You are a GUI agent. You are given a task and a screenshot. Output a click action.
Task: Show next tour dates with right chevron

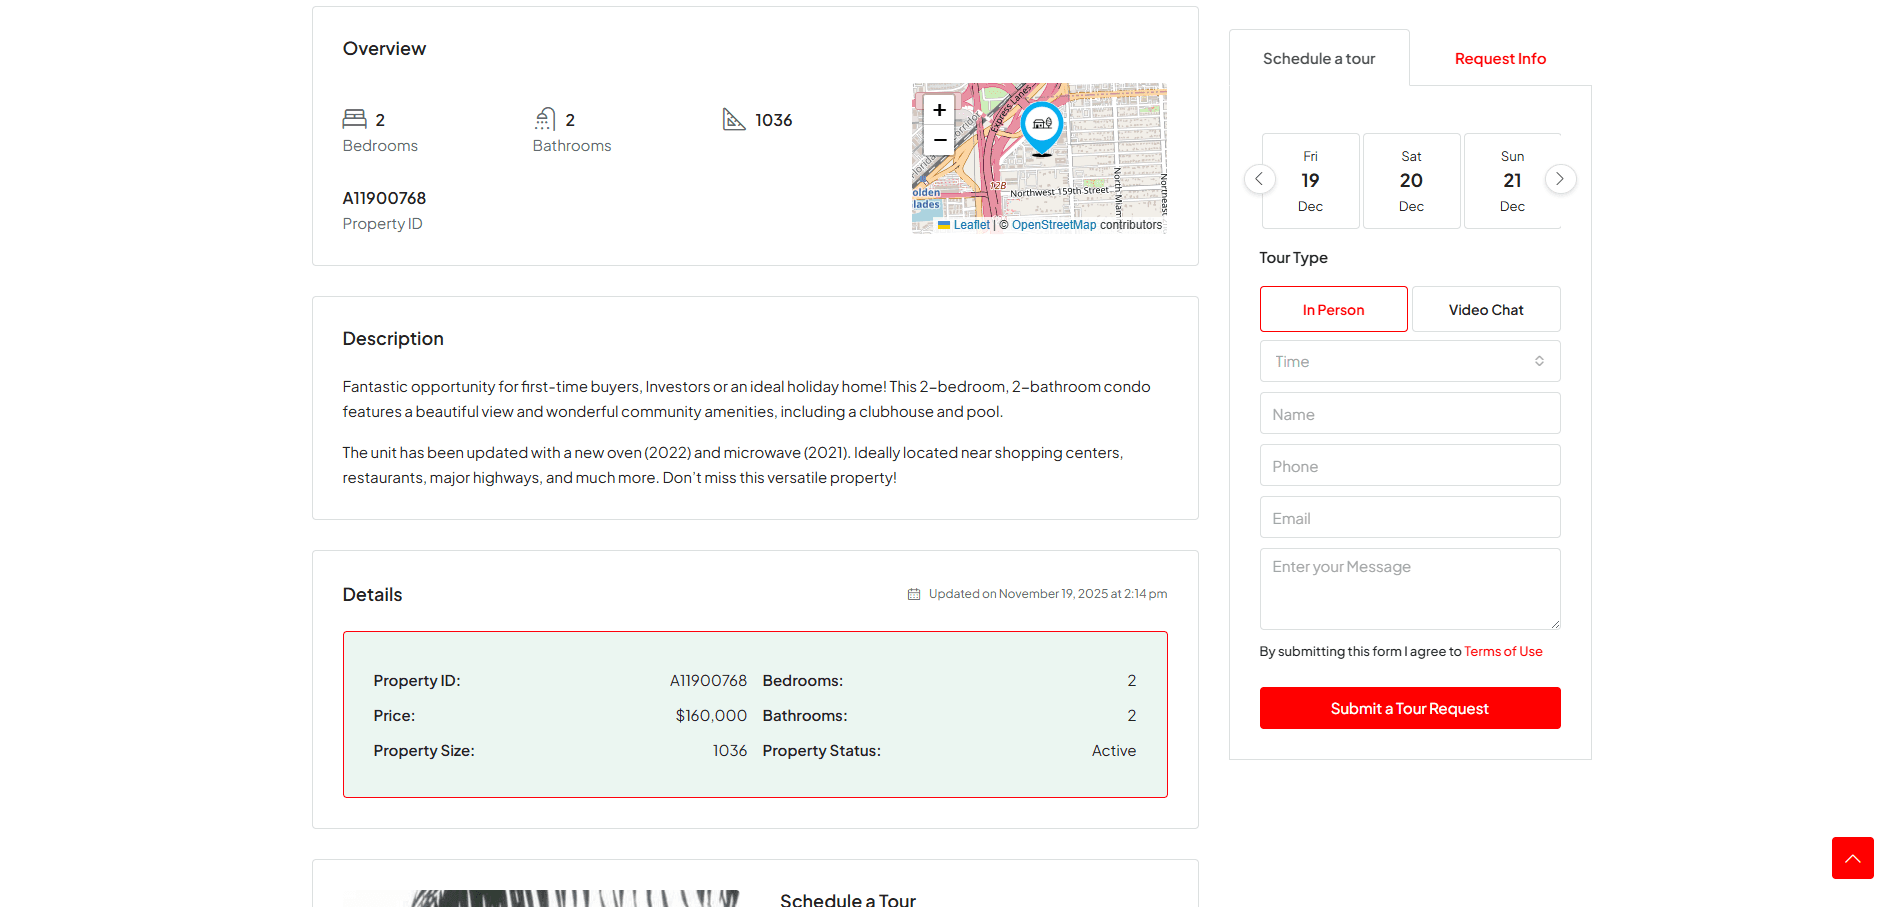(1560, 179)
